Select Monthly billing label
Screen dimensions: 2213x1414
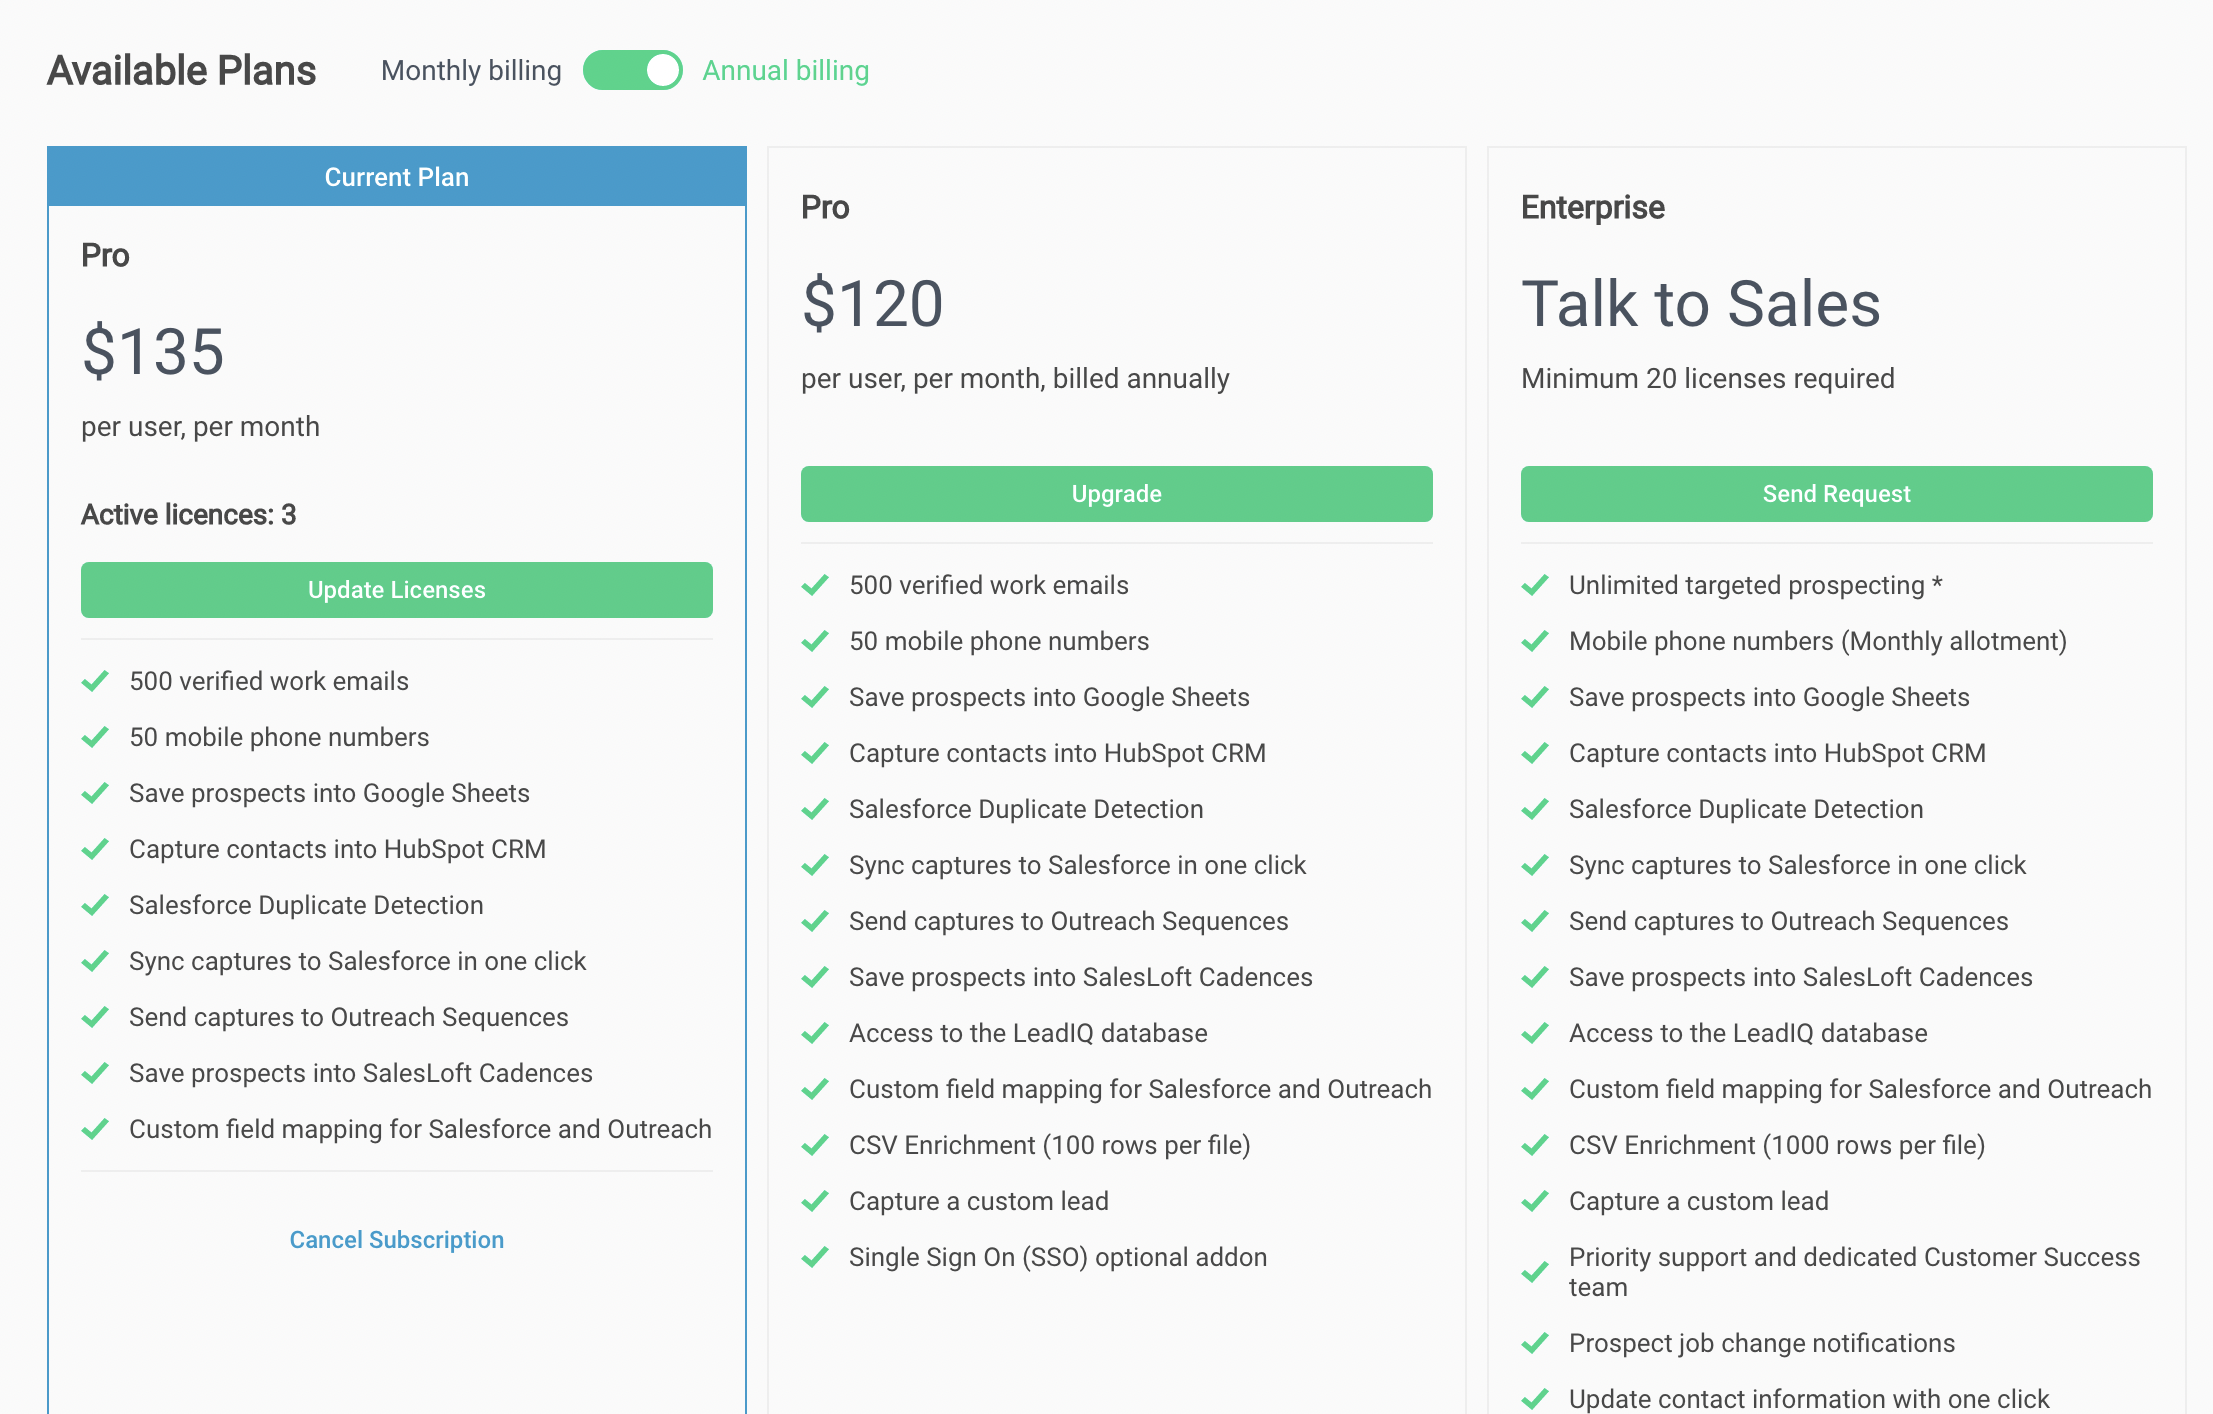[471, 71]
